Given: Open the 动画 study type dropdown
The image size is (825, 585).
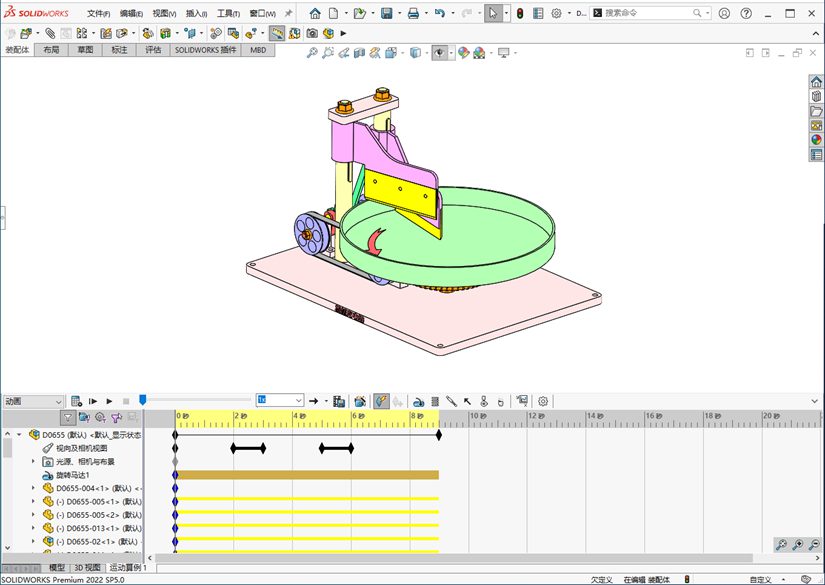Looking at the screenshot, I should pos(33,401).
